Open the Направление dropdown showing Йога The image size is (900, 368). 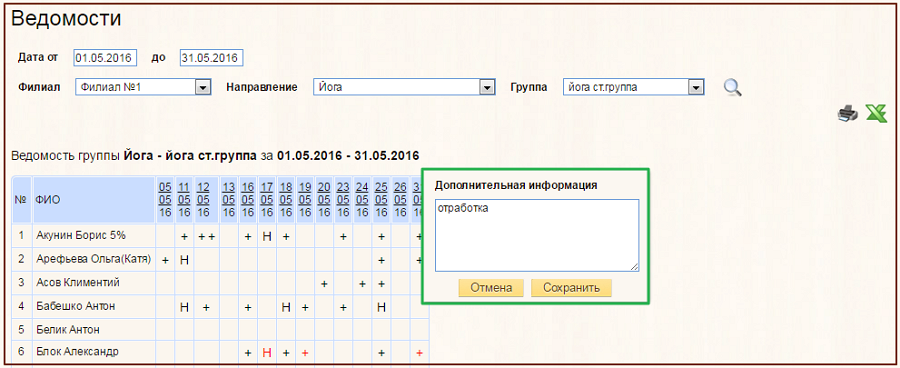point(404,87)
